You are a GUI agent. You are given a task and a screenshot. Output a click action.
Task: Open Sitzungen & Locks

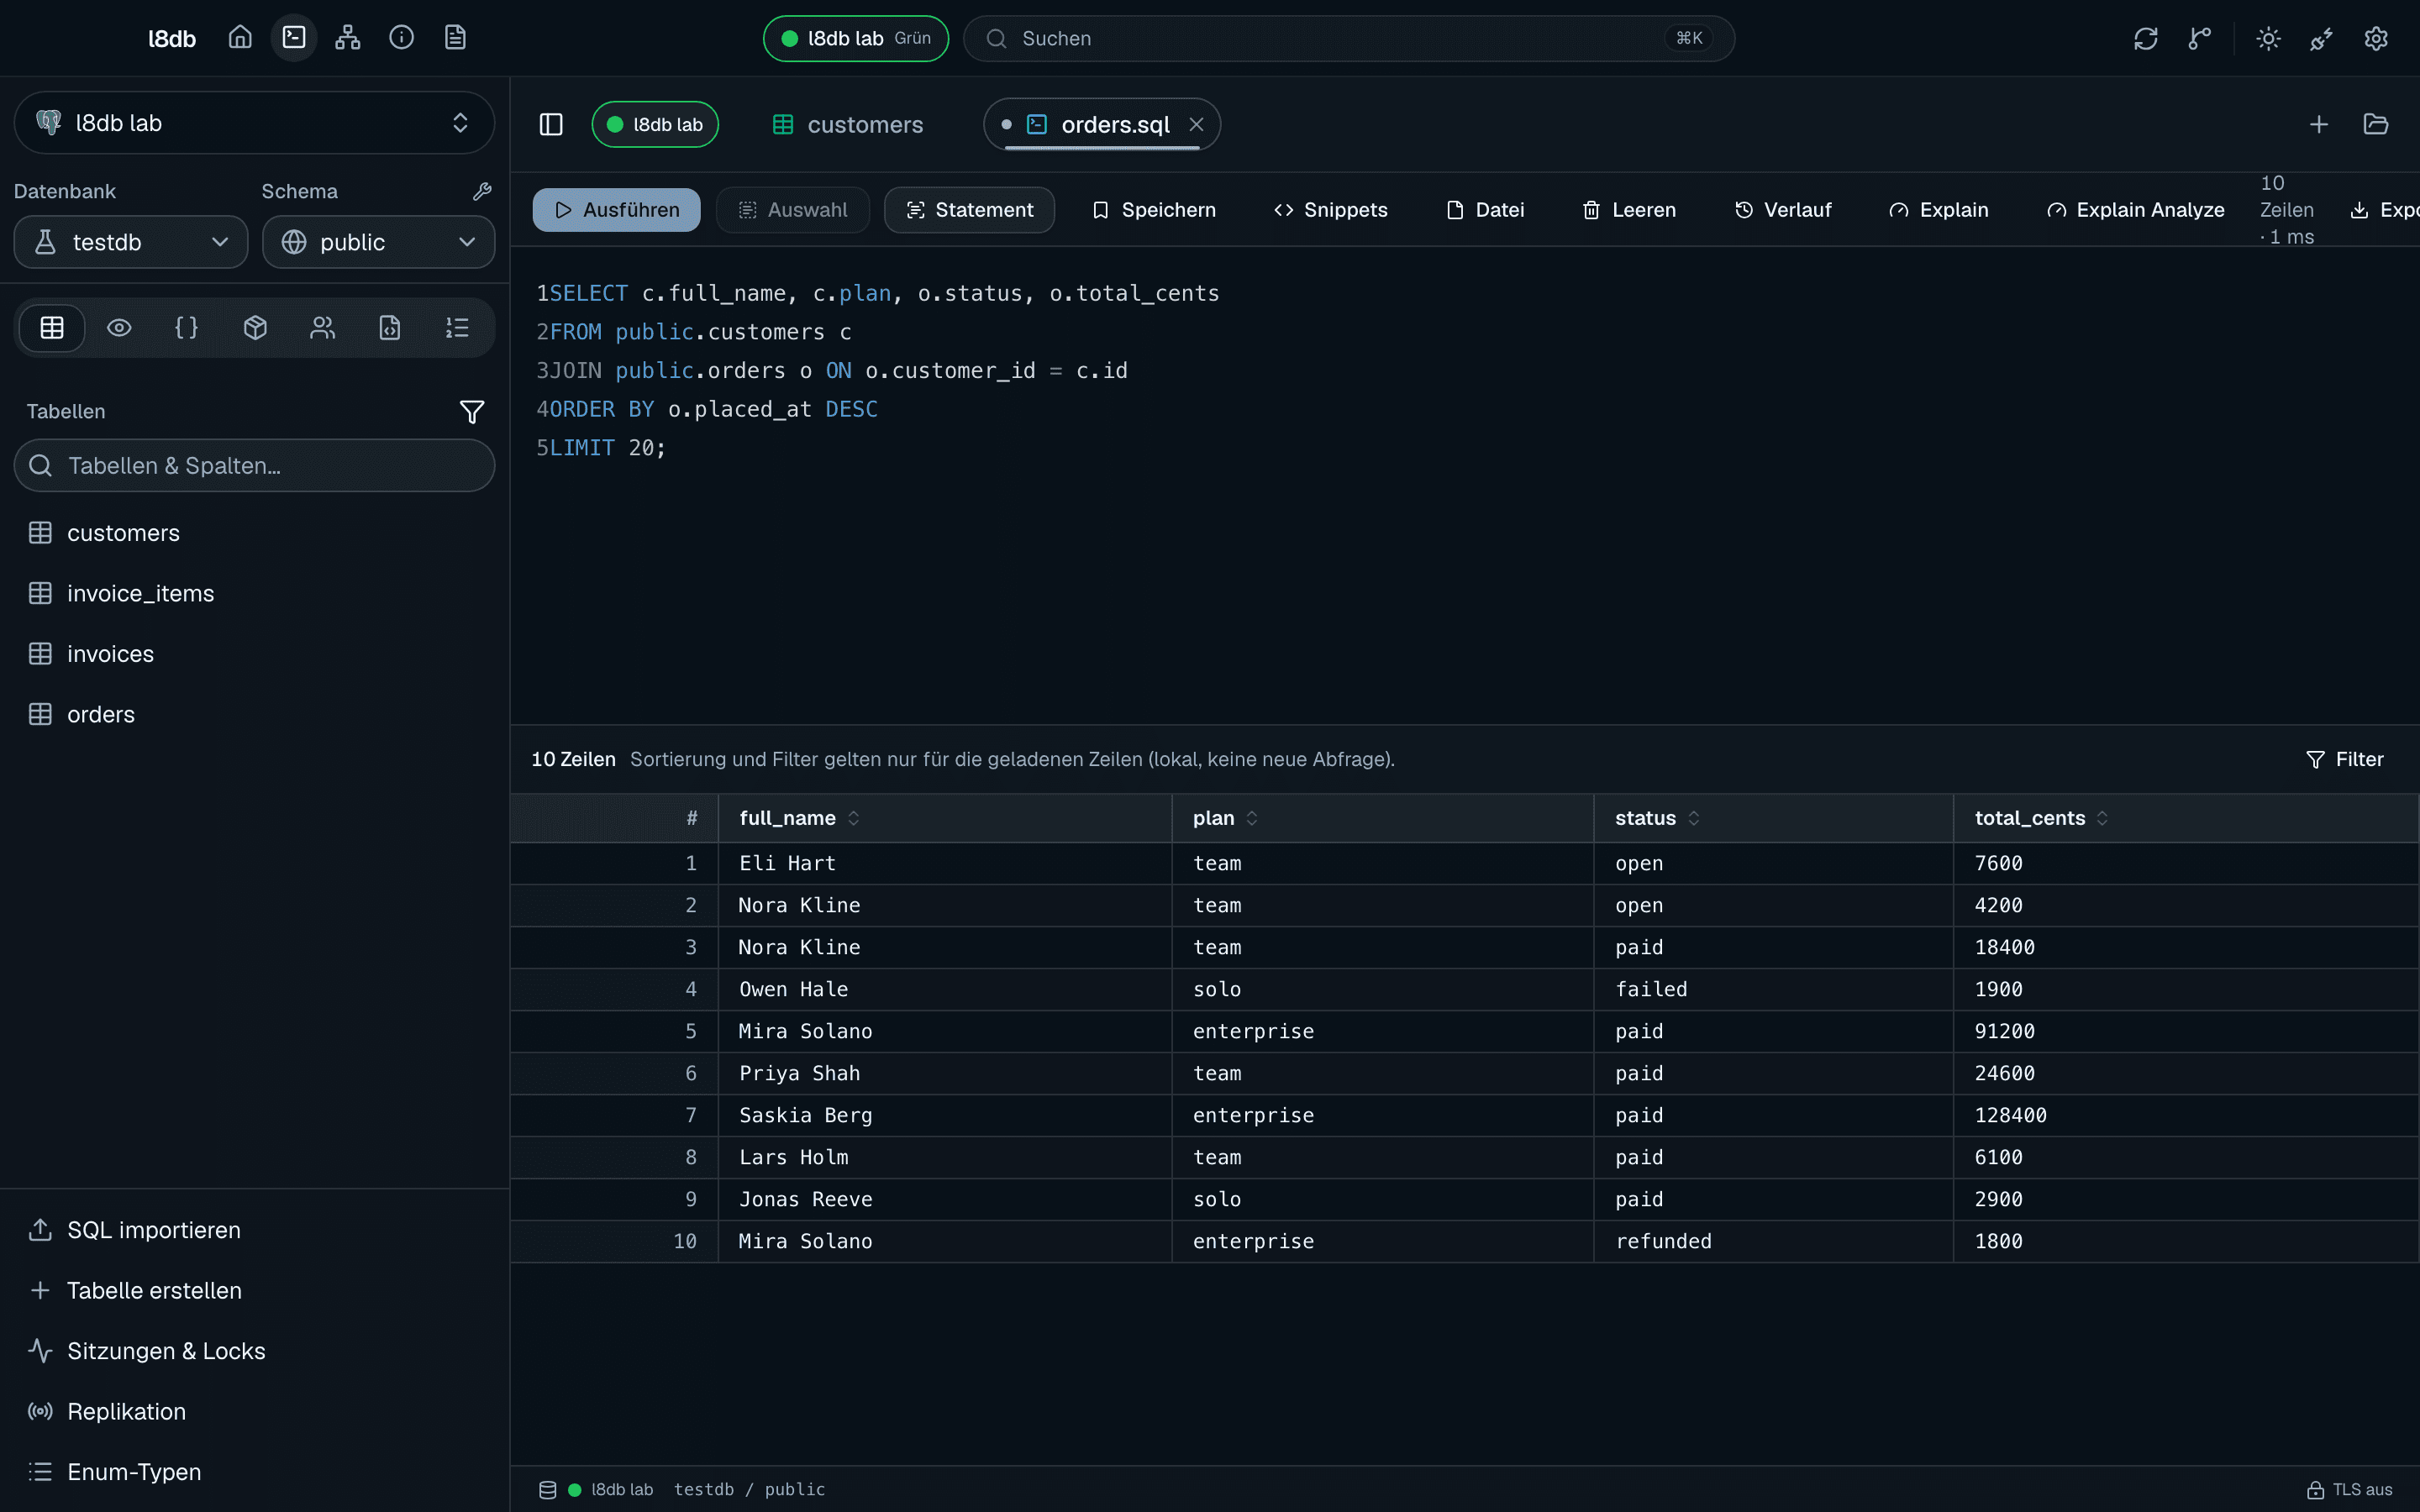click(x=254, y=1351)
